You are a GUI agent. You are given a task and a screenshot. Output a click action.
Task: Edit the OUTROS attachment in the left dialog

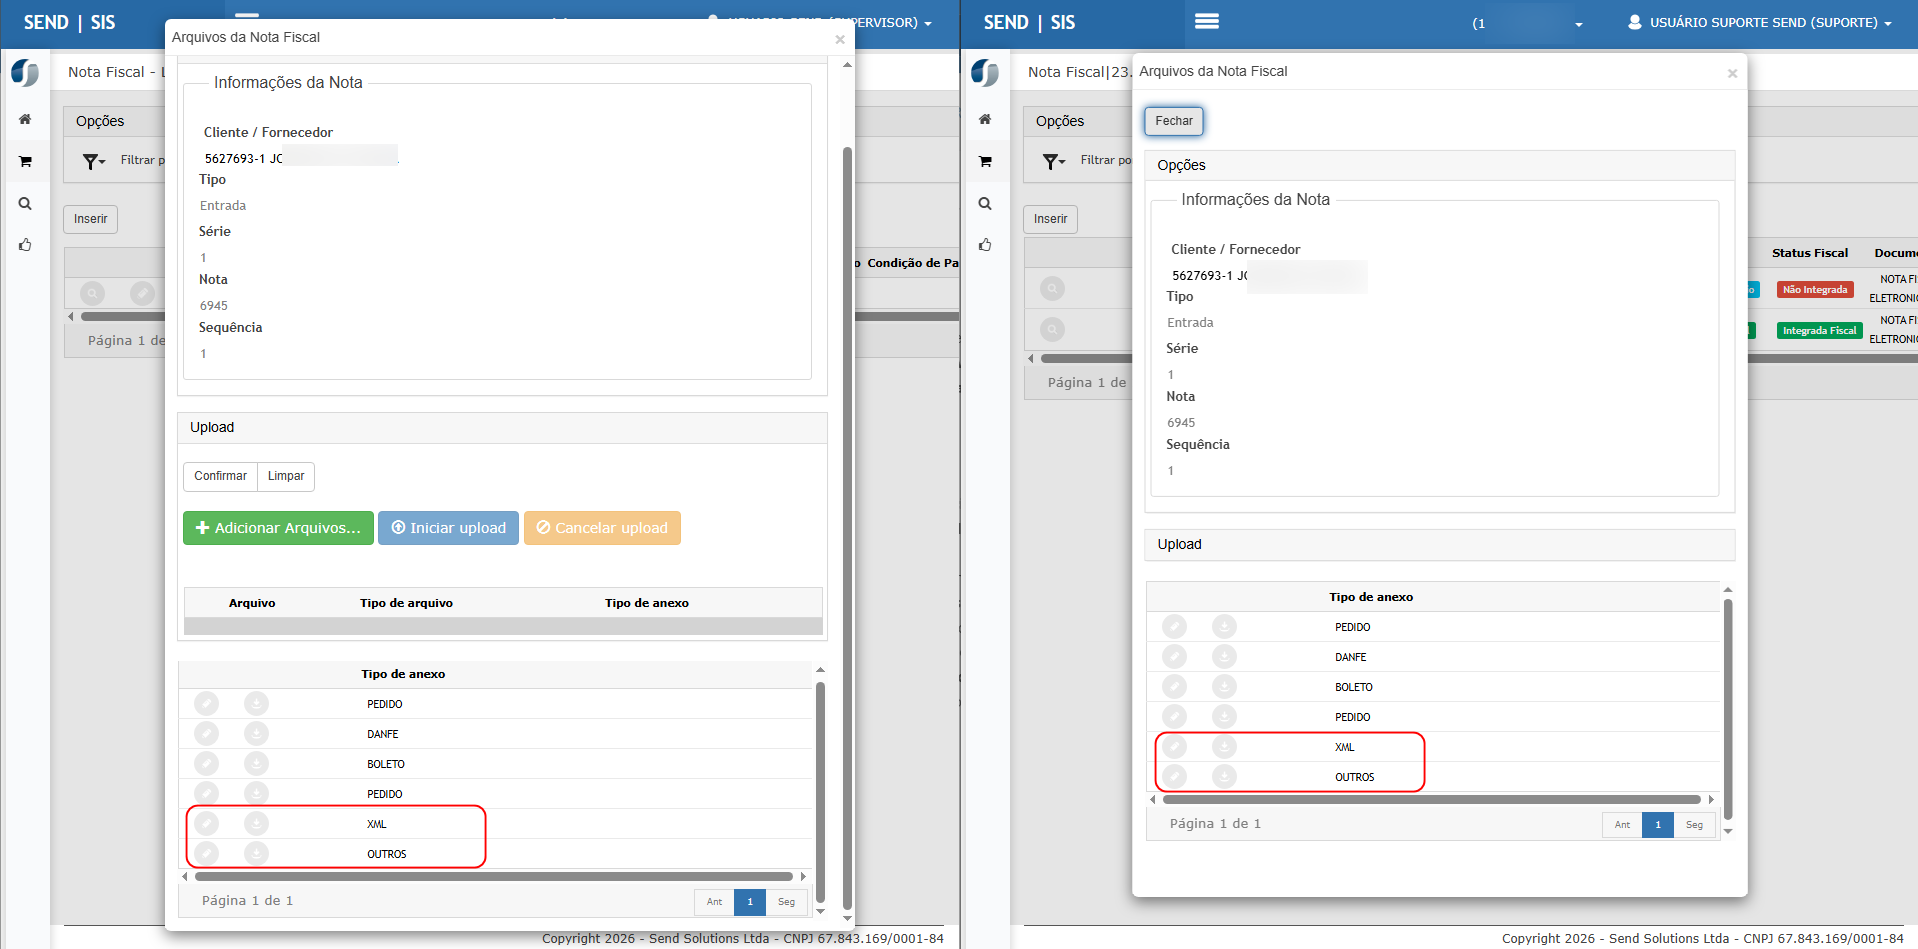coord(206,853)
